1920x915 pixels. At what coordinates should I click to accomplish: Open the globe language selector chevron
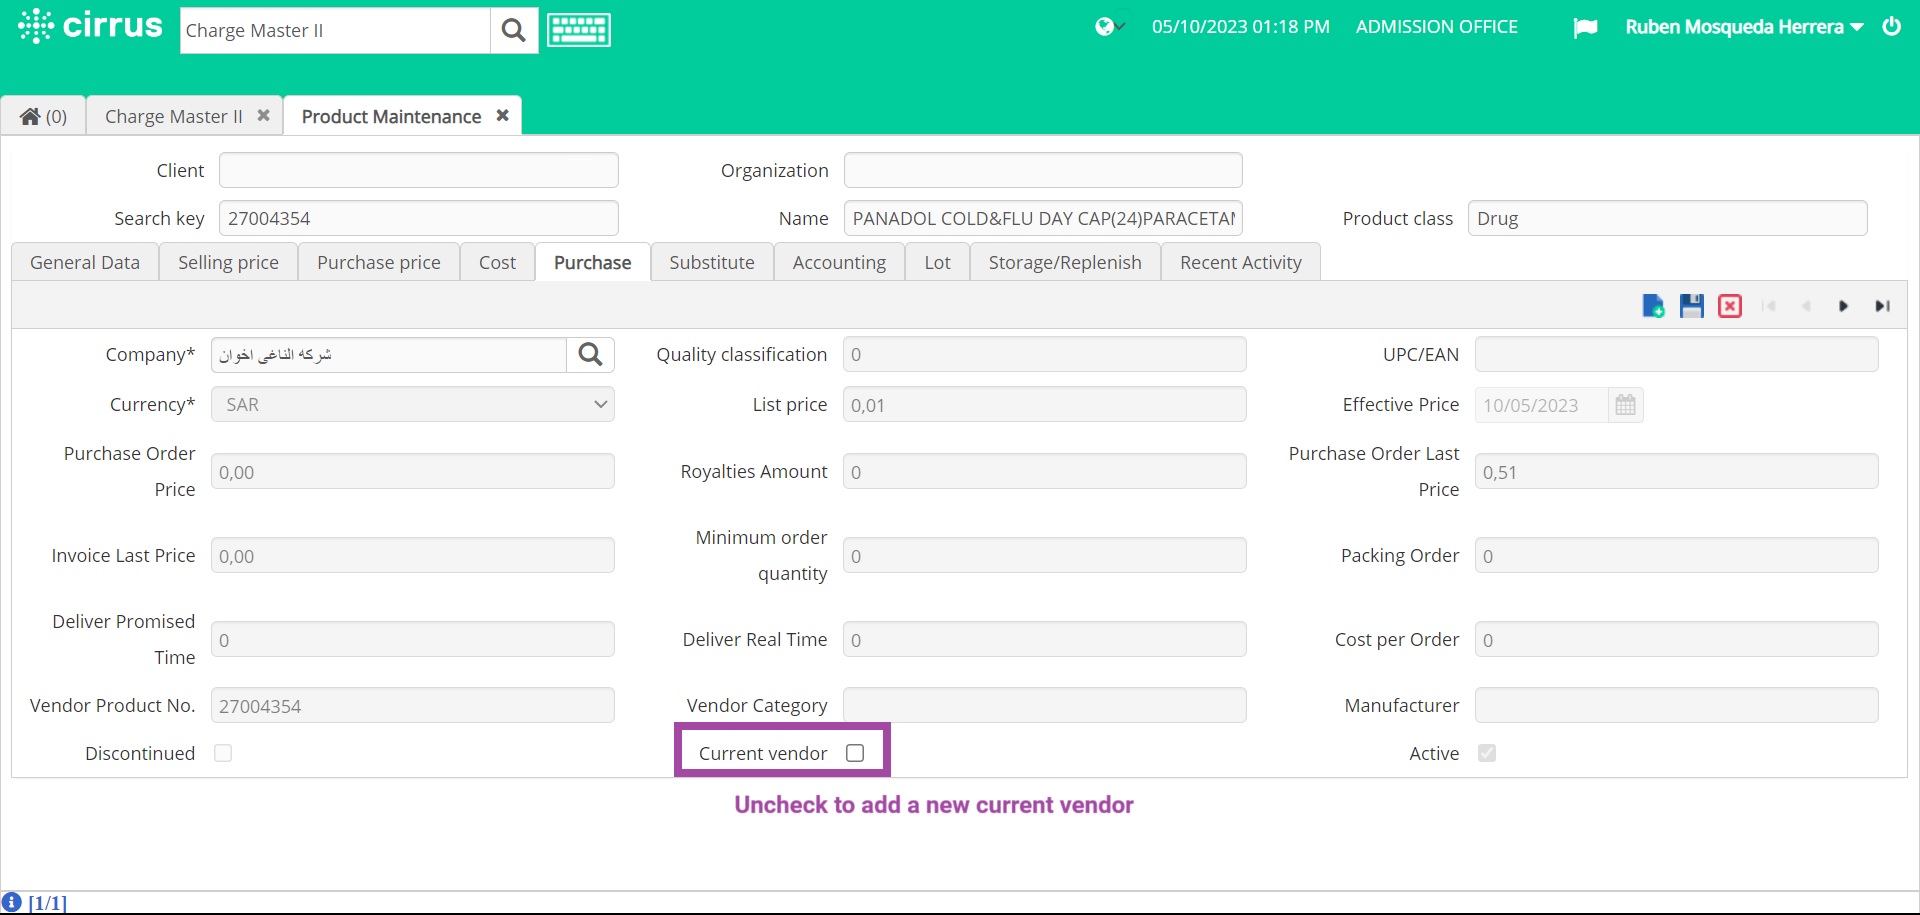click(x=1119, y=27)
